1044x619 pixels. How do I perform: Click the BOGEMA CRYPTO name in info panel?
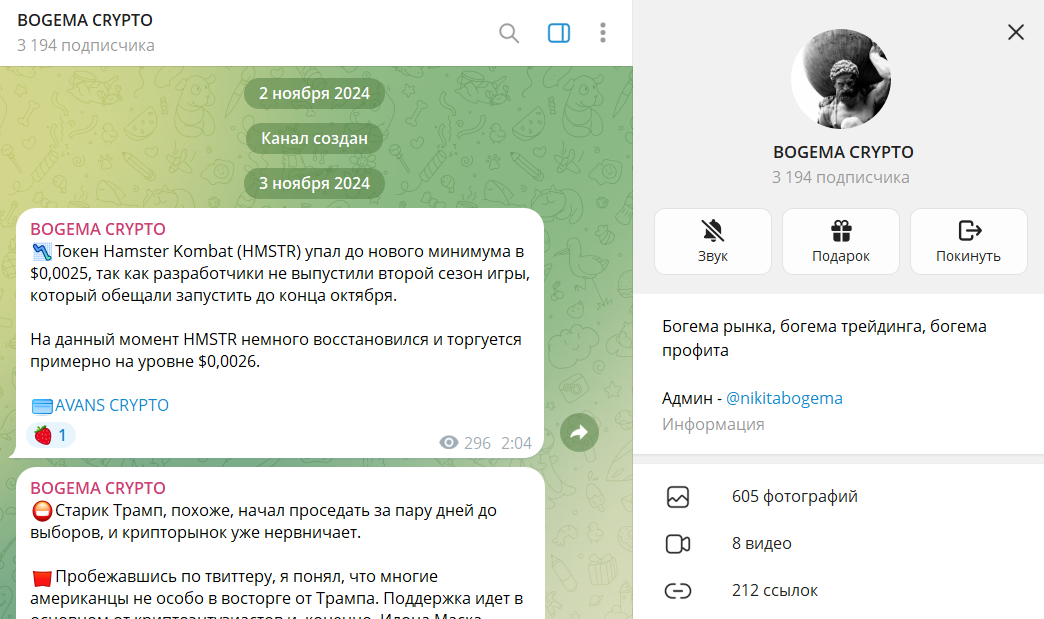point(843,152)
